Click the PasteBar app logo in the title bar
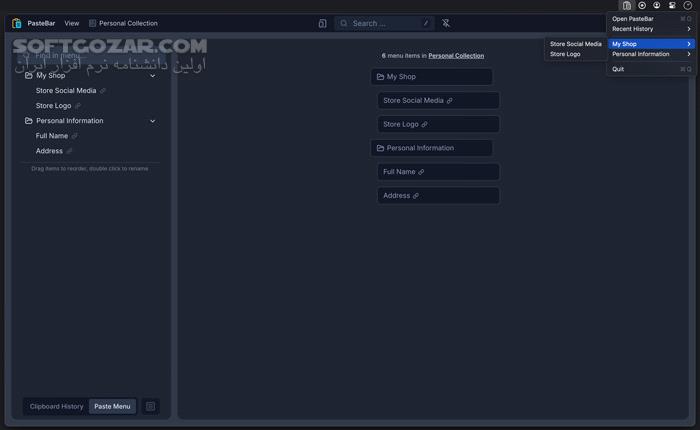The height and width of the screenshot is (430, 700). (x=17, y=23)
